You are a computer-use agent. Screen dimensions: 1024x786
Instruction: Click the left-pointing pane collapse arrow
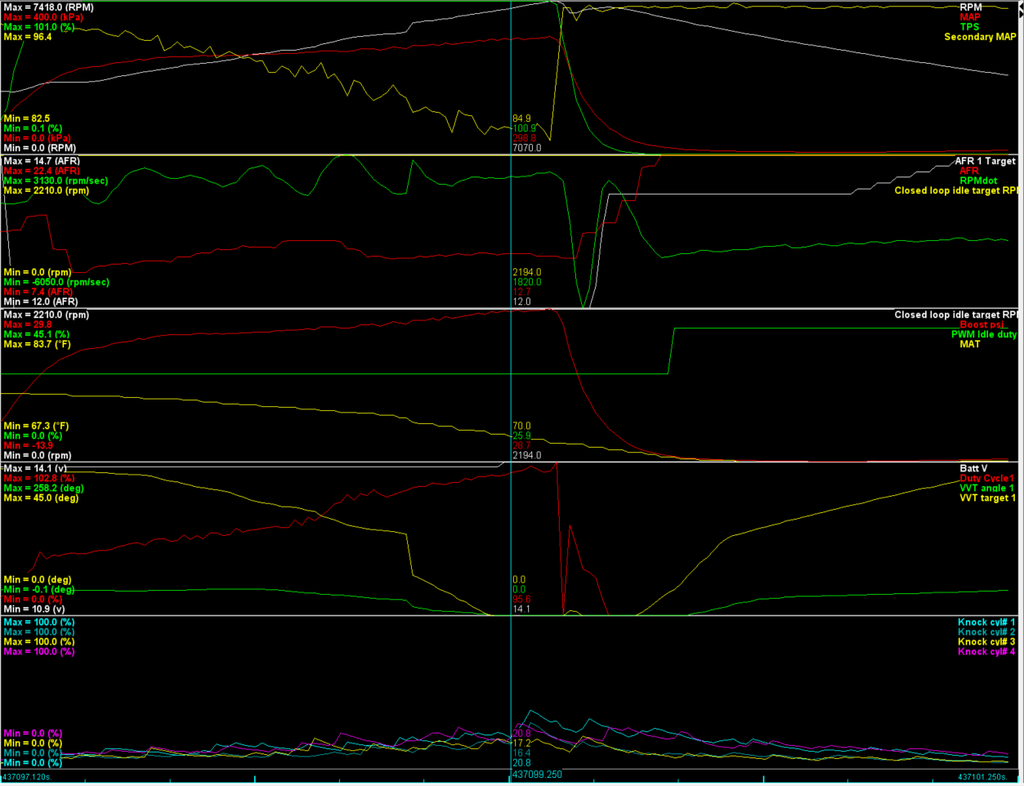[x=1021, y=6]
